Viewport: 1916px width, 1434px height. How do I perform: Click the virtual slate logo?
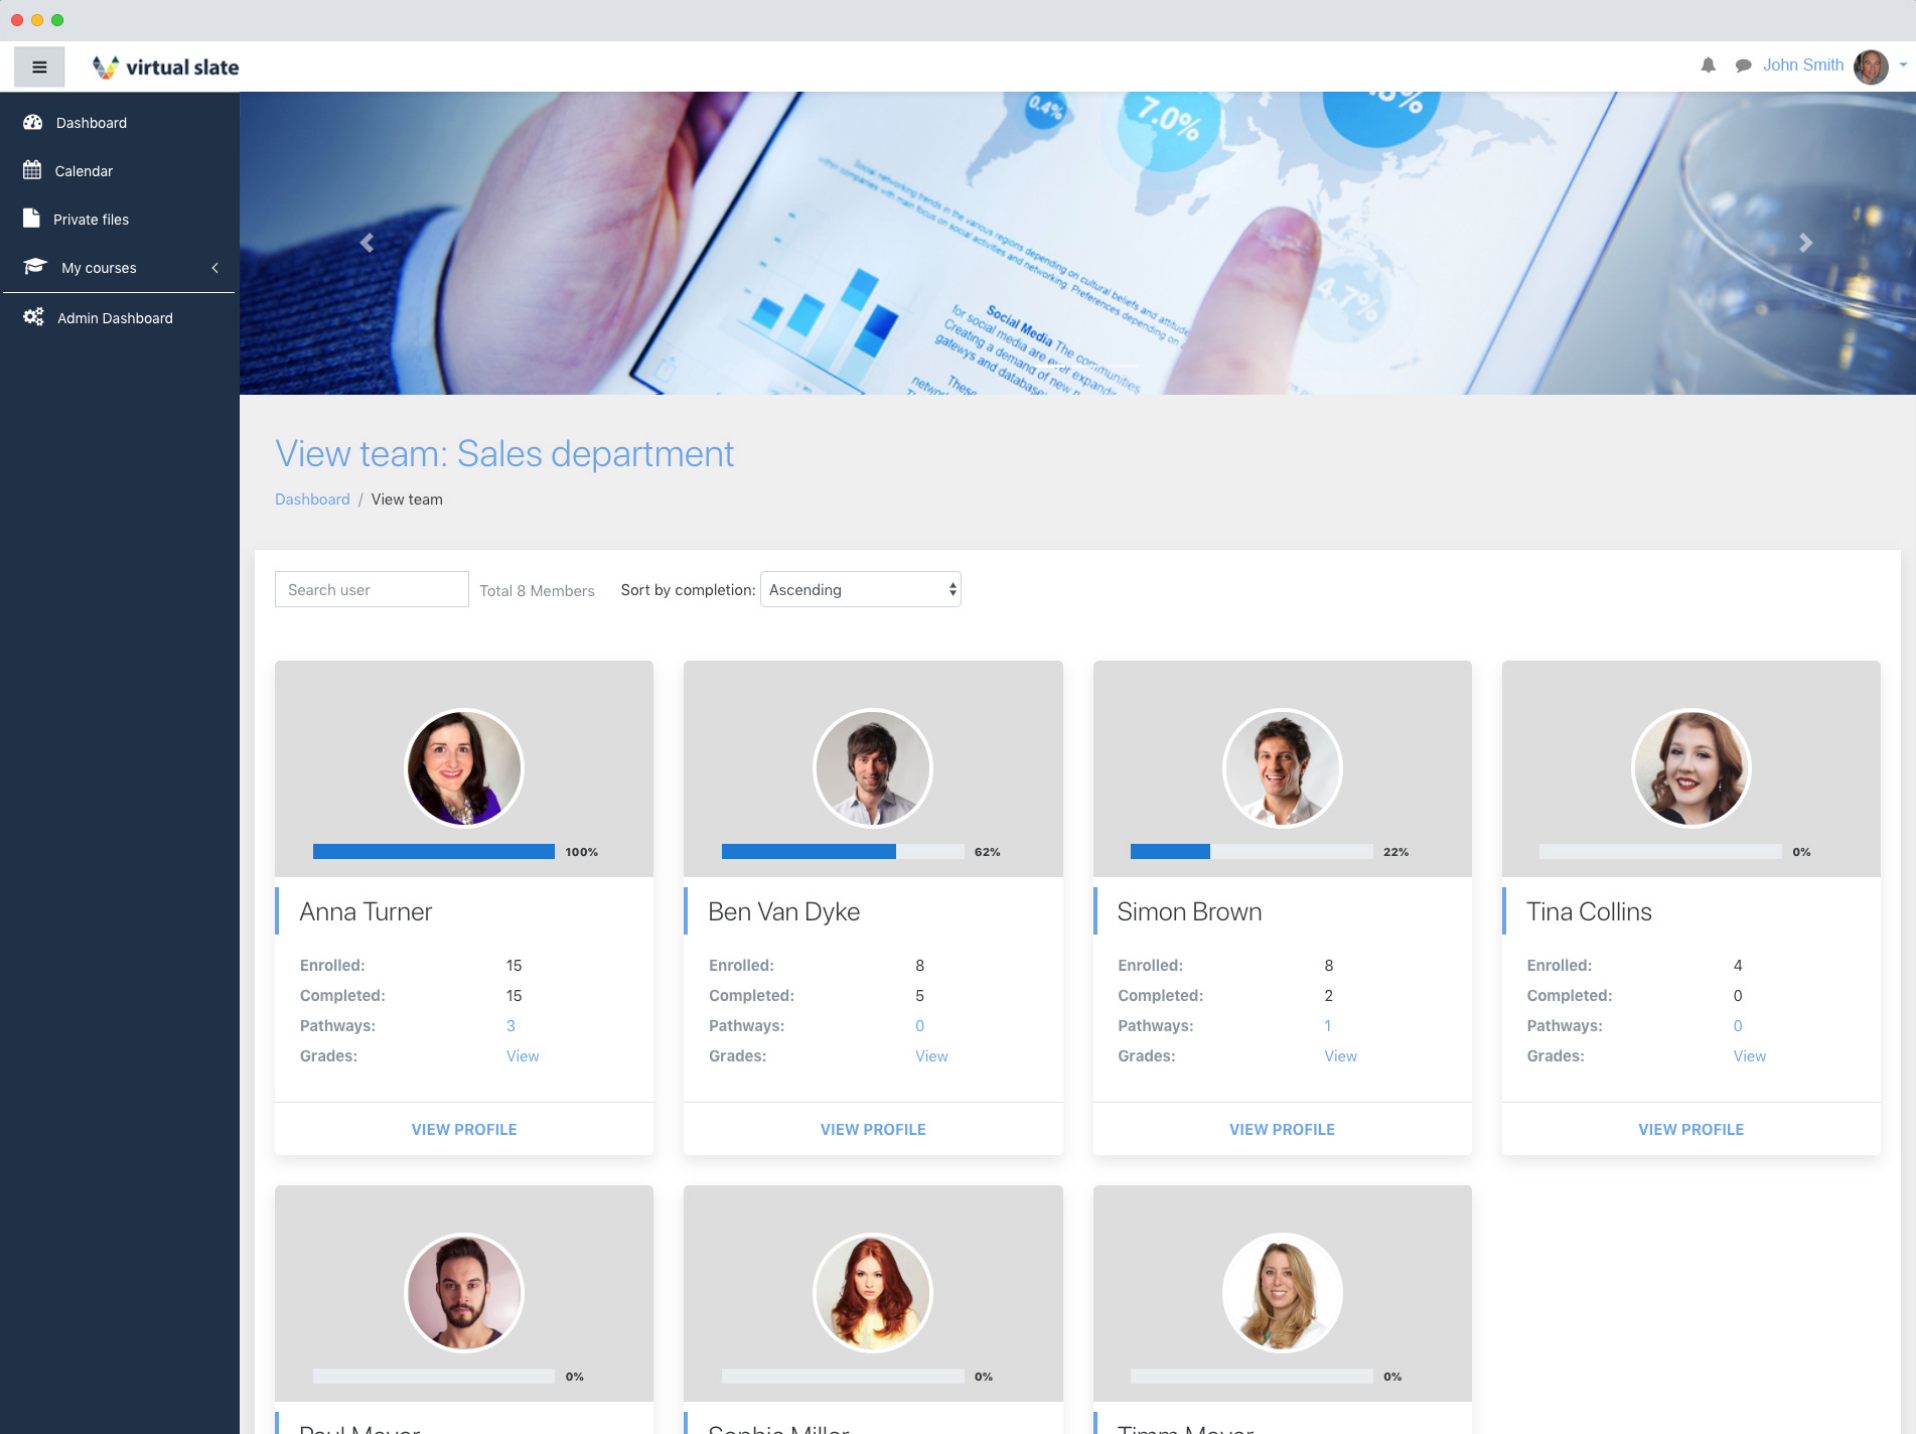(165, 66)
